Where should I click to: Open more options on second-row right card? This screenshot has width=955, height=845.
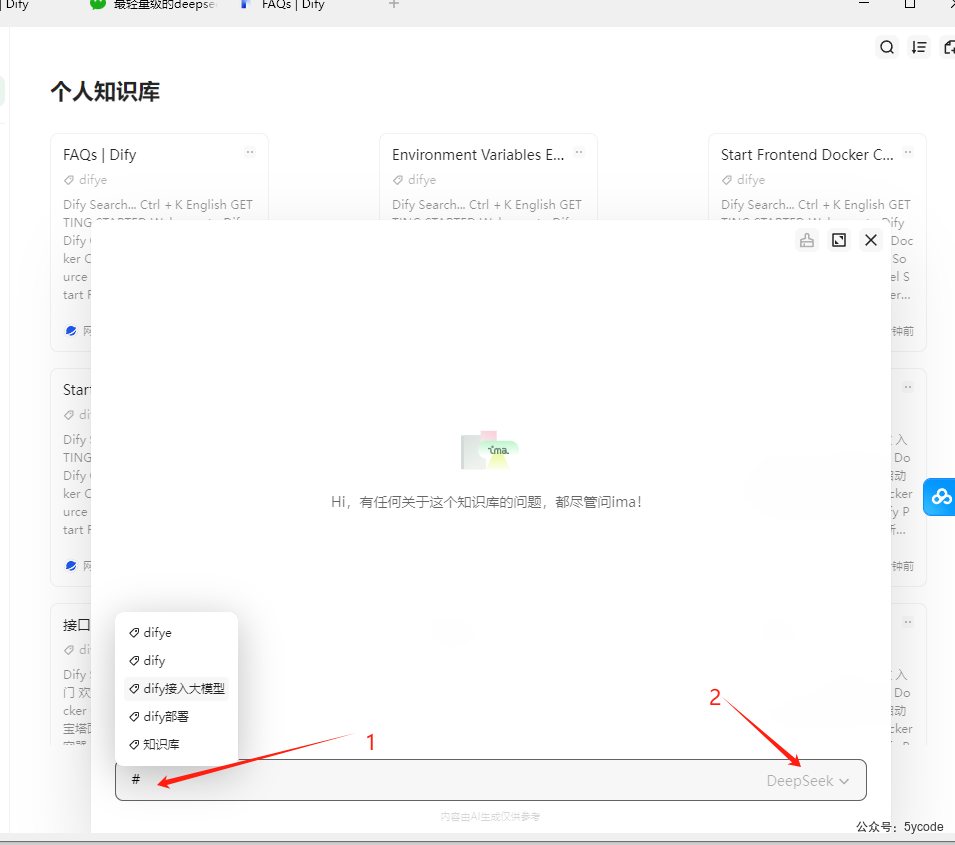click(907, 387)
